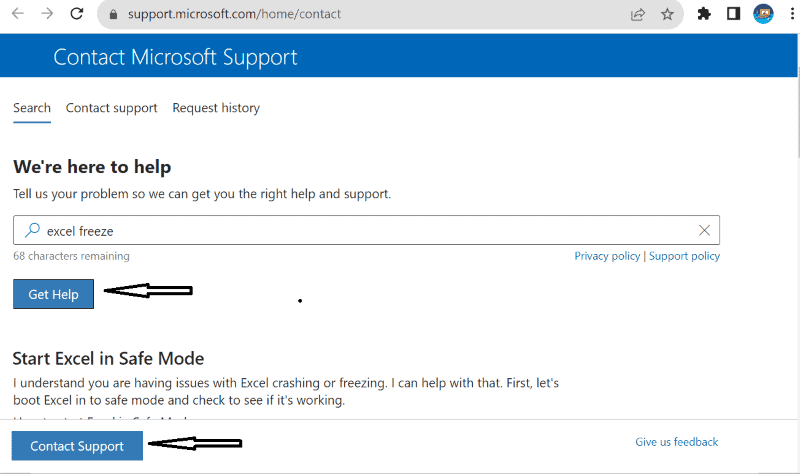
Task: Click the Contact Support button
Action: (77, 446)
